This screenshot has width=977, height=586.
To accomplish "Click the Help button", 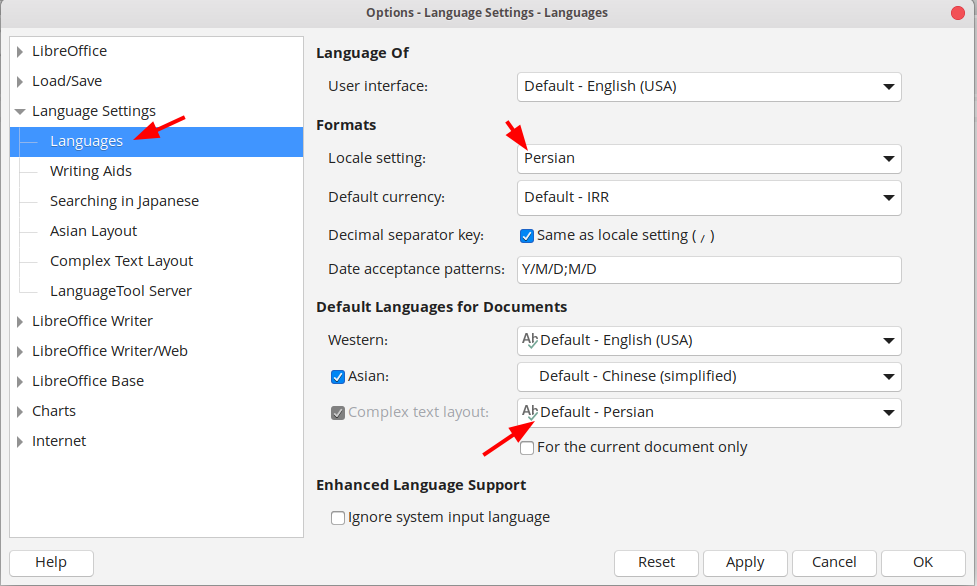I will [x=51, y=563].
